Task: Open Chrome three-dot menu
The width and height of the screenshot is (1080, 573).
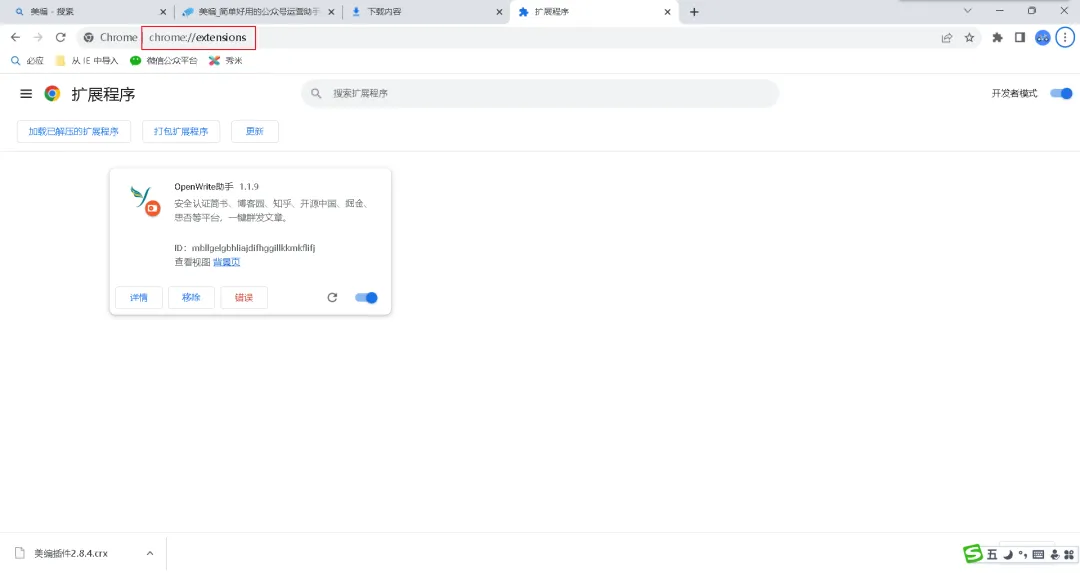Action: 1065,38
